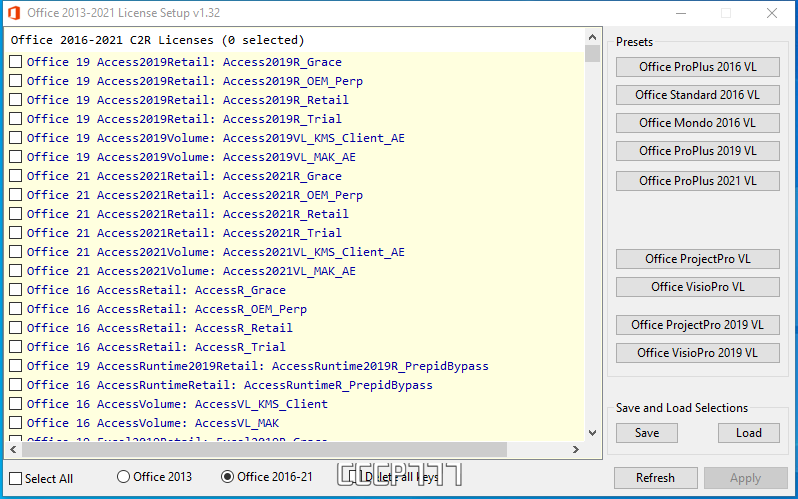Click the Office VisioPro 2019 VL preset
The width and height of the screenshot is (798, 499).
(x=697, y=353)
